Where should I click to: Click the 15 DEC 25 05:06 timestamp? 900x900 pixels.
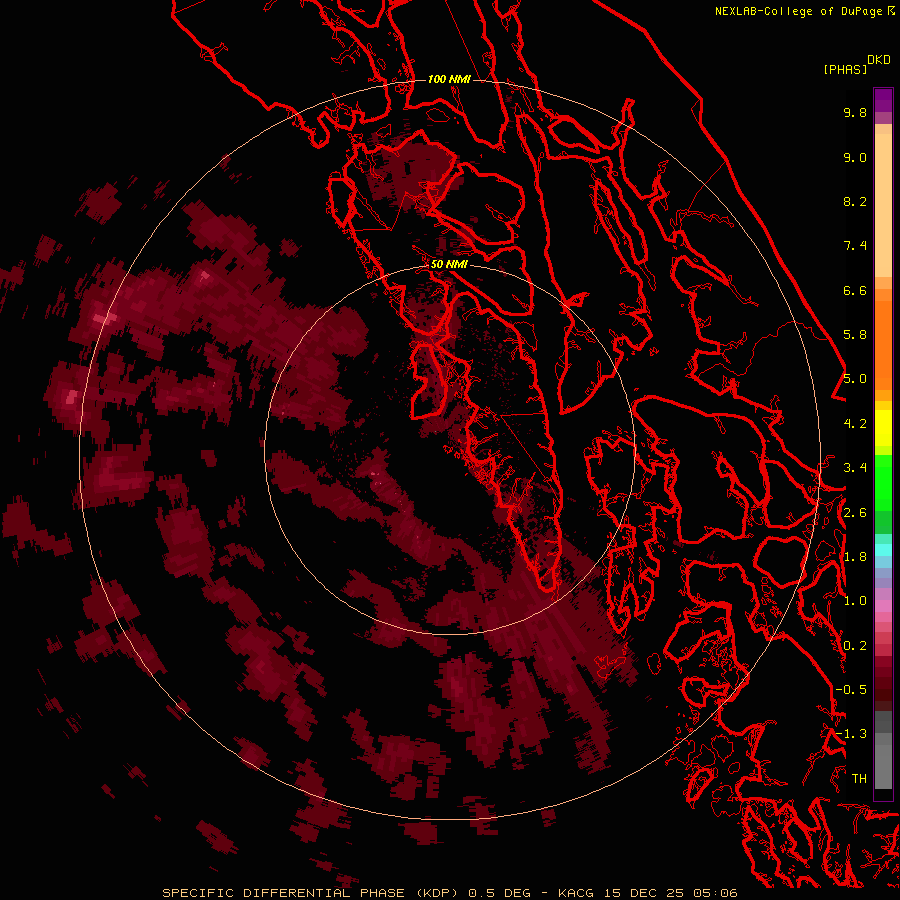tap(670, 893)
